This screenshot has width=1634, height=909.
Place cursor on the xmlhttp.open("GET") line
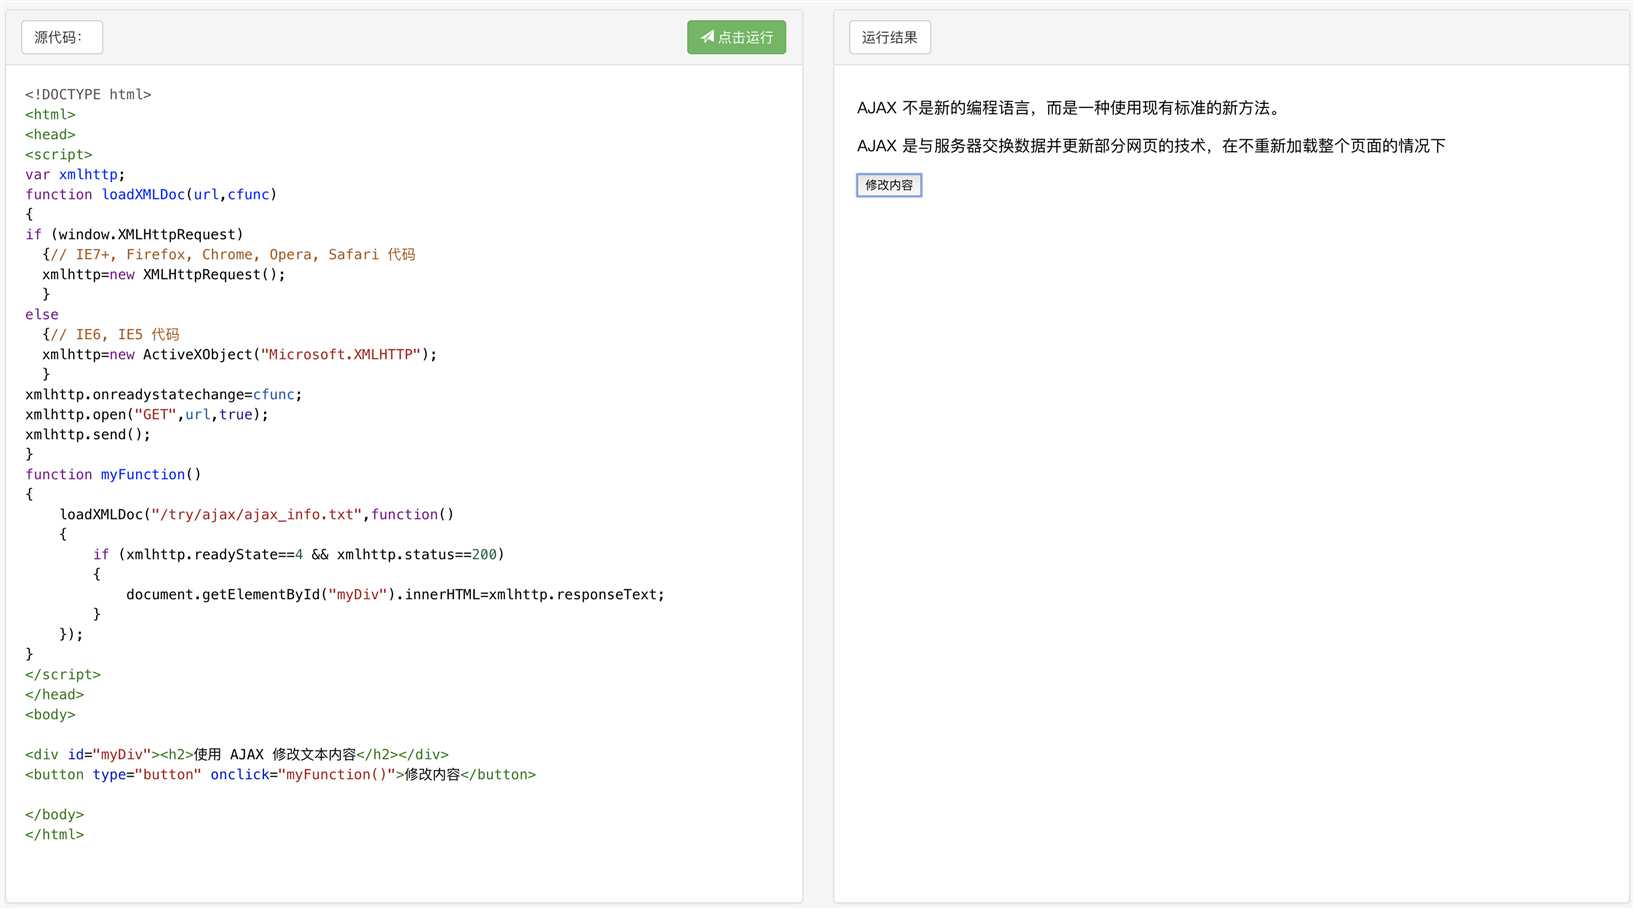tap(146, 415)
